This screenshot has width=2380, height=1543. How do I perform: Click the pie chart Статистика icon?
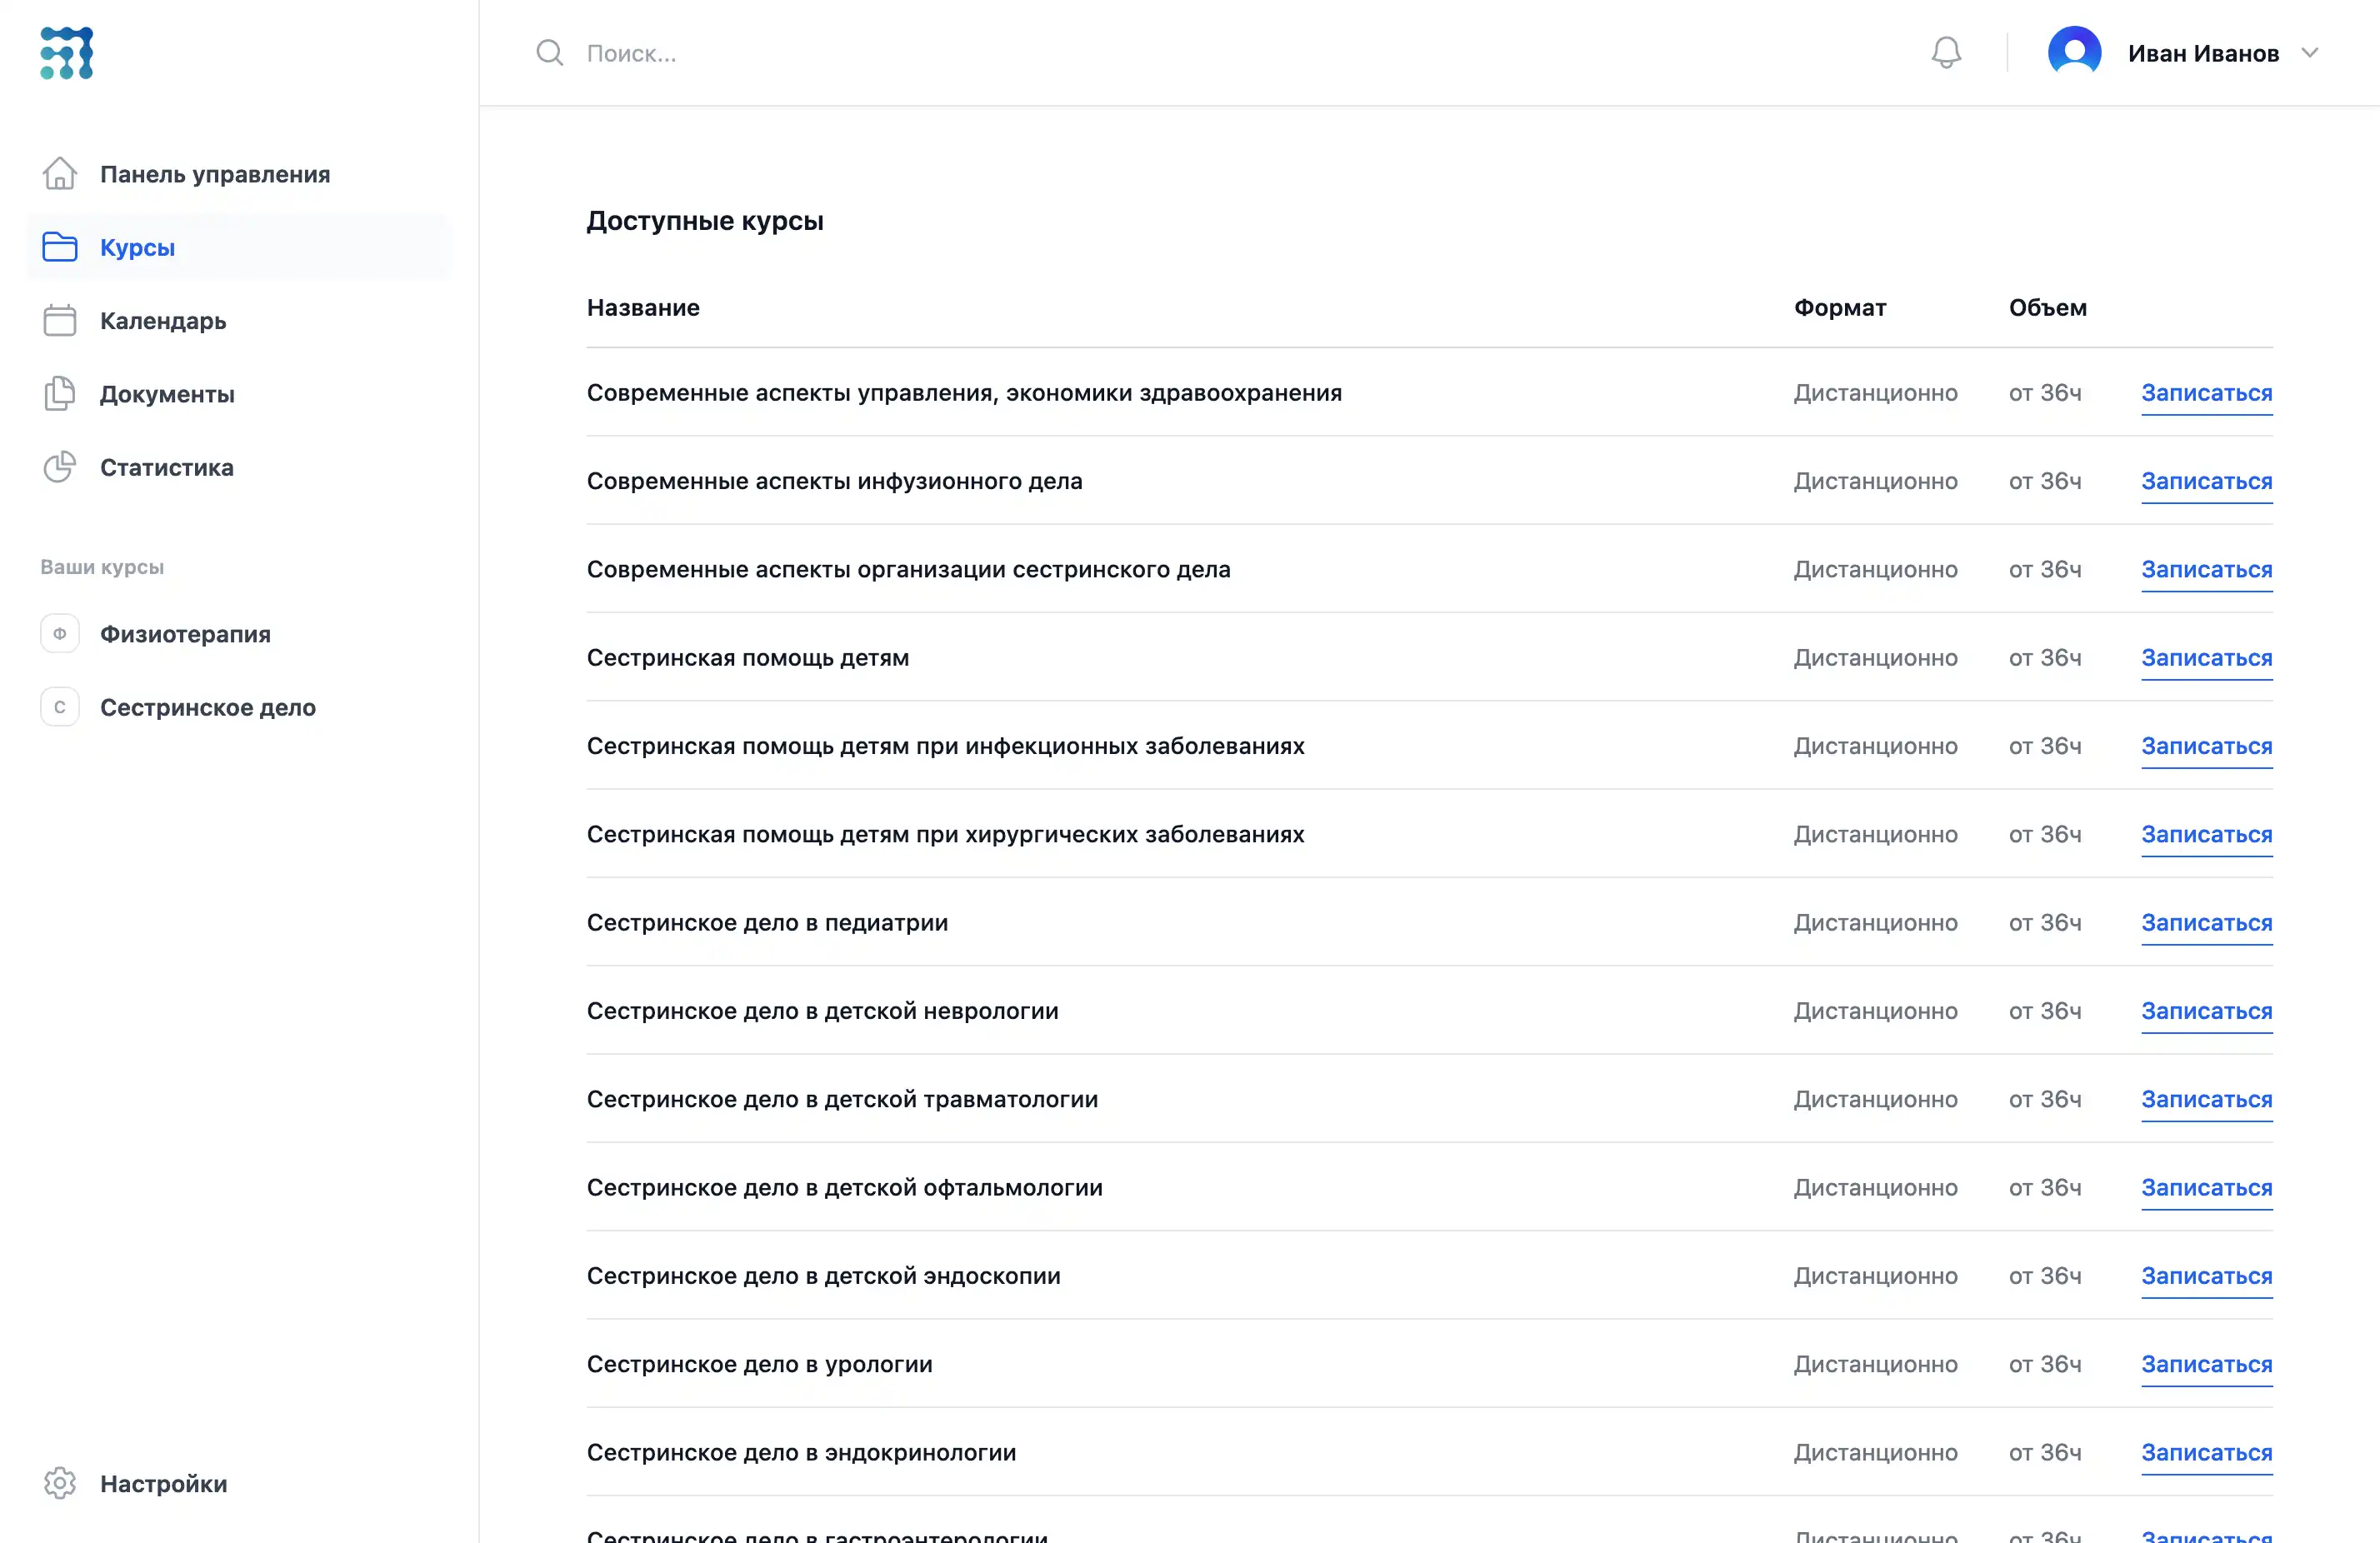(x=60, y=467)
